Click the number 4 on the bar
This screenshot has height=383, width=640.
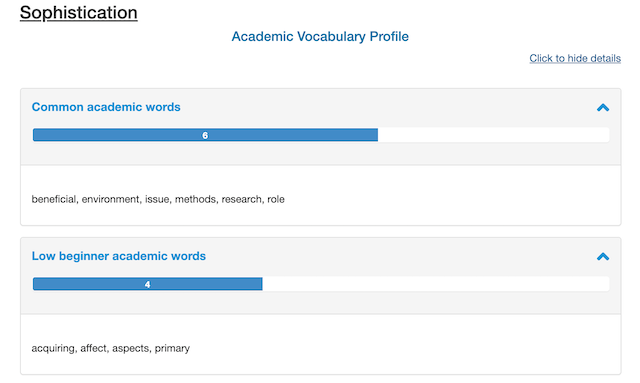click(147, 284)
